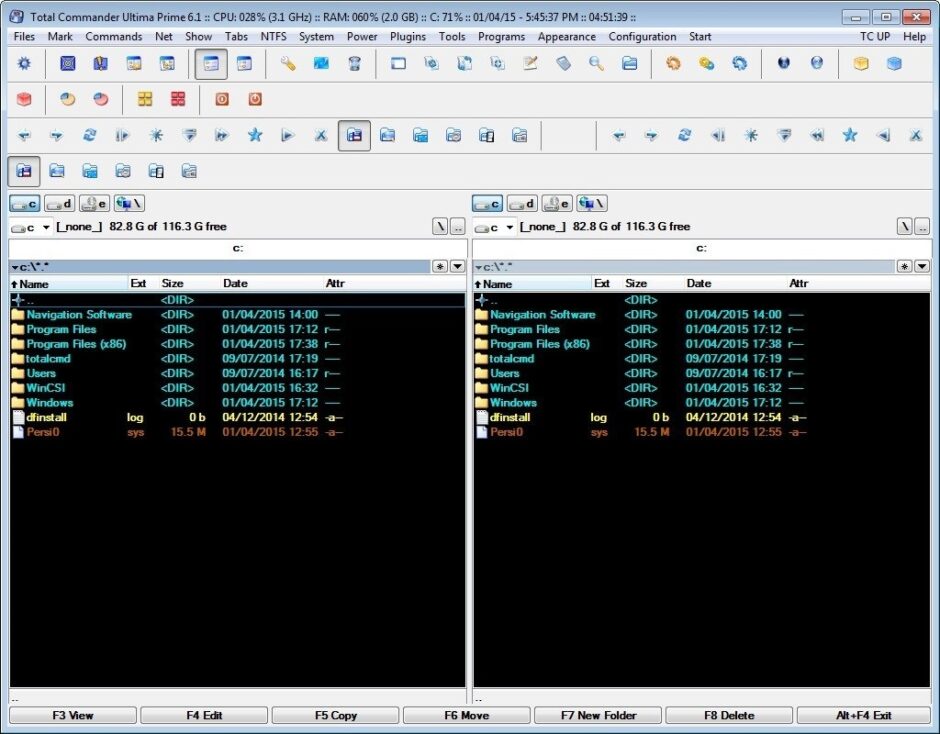Click the yellow four-squares grid icon

(145, 99)
